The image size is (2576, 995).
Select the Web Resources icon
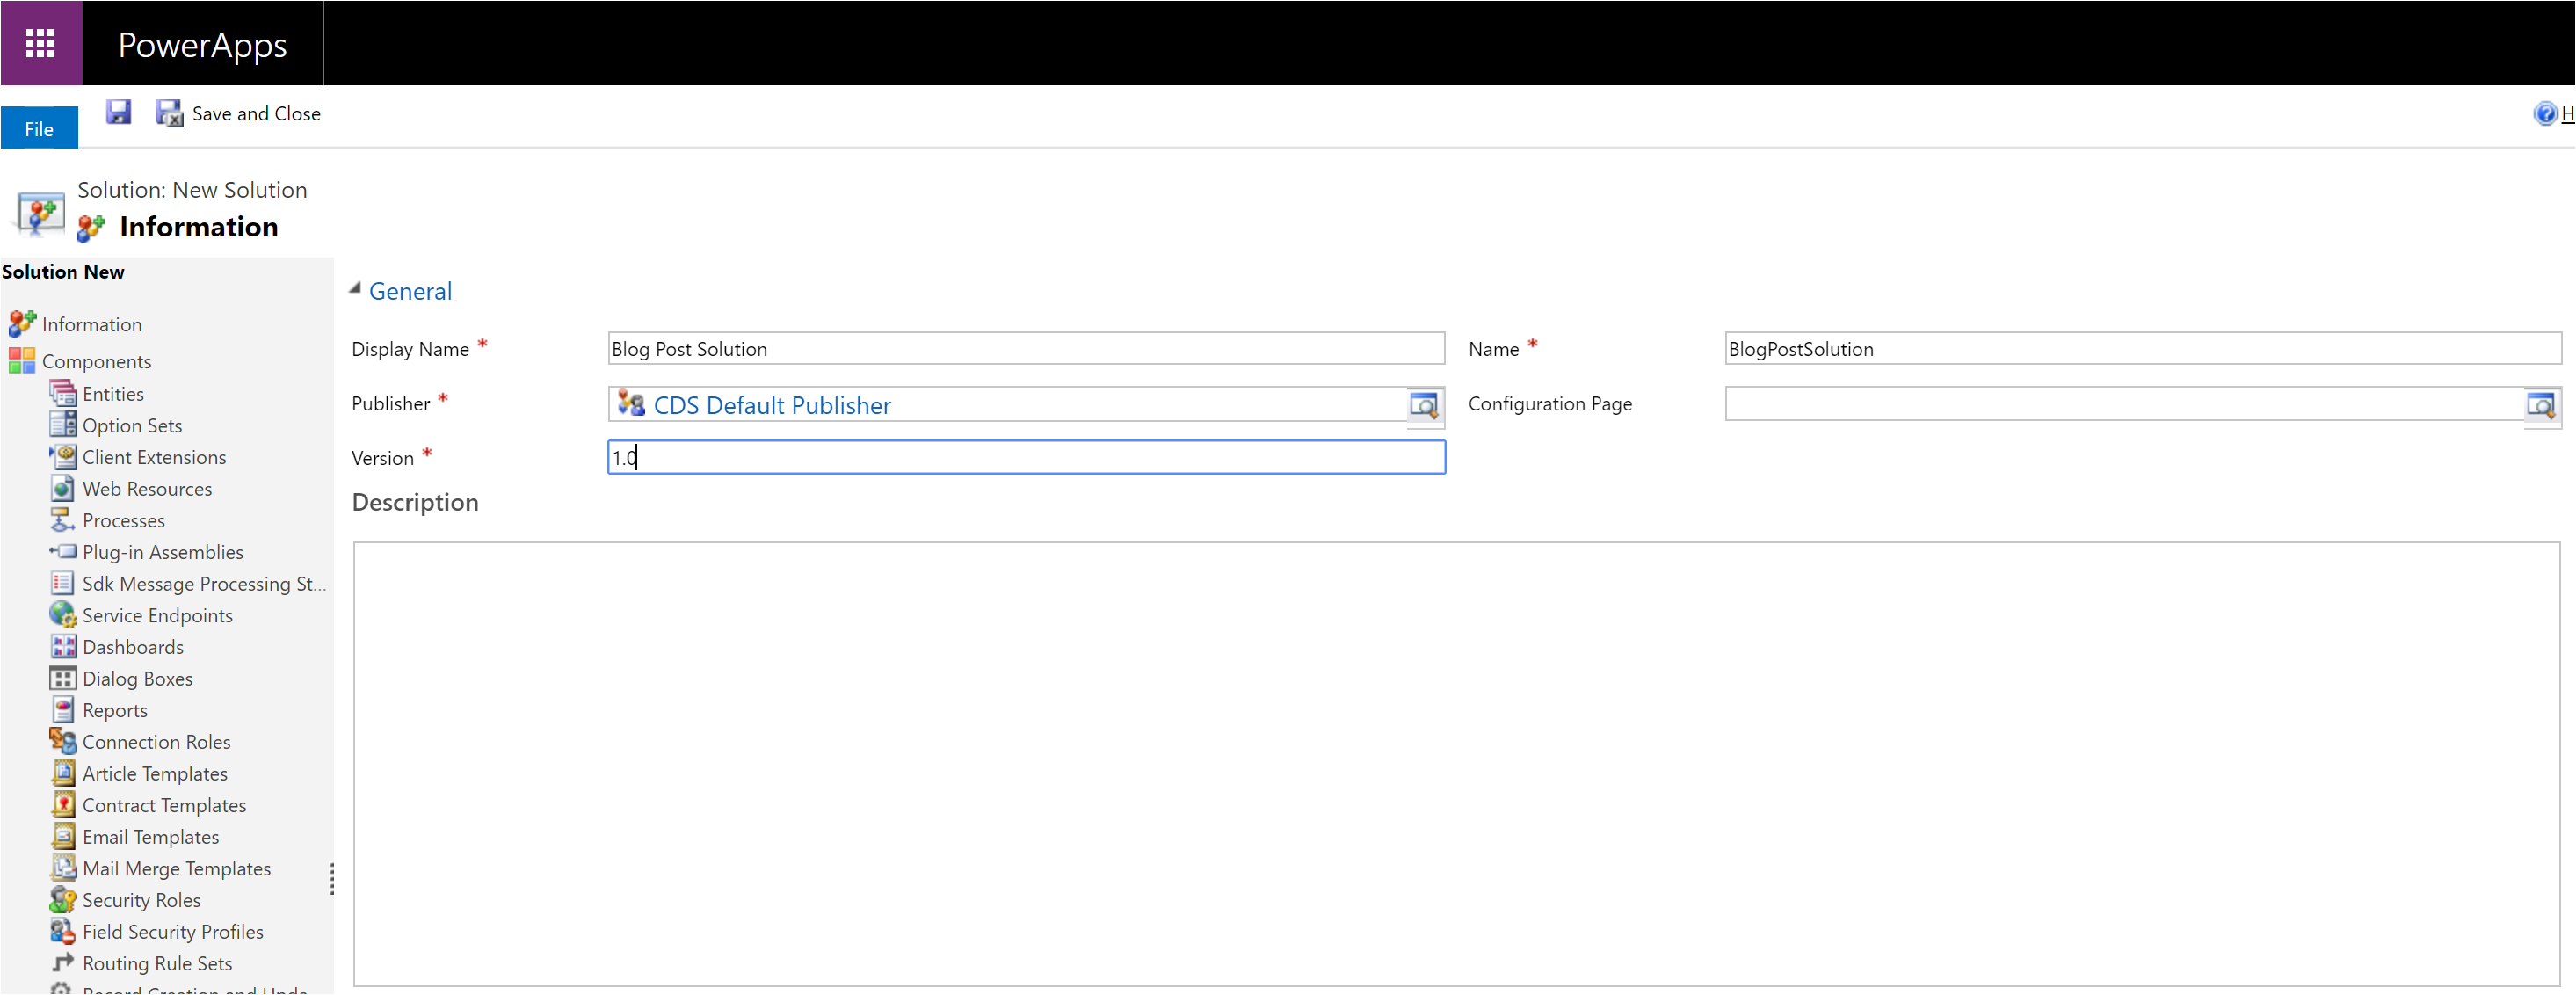click(x=63, y=489)
